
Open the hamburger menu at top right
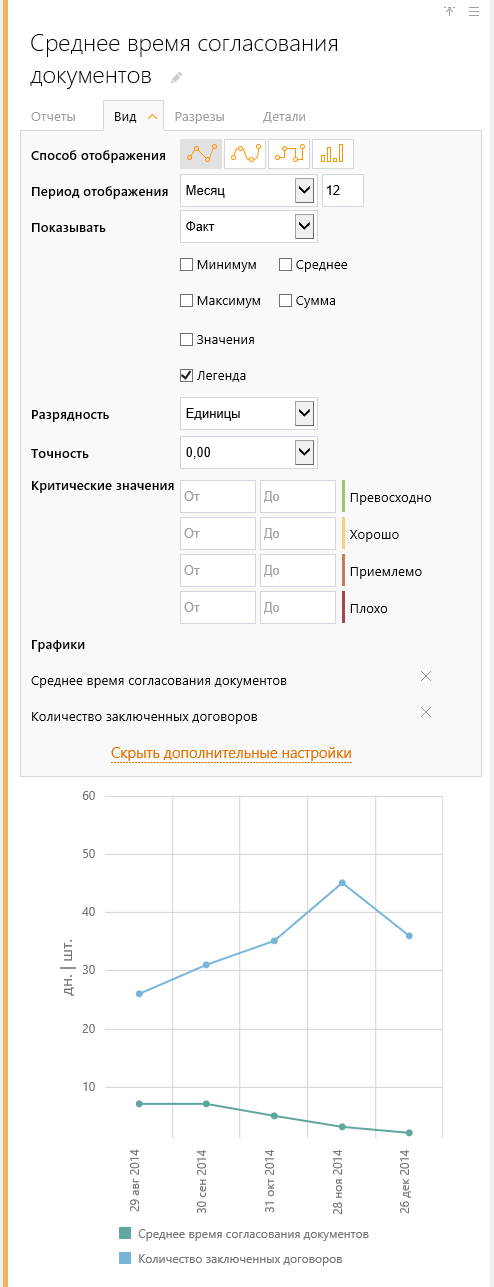coord(474,11)
